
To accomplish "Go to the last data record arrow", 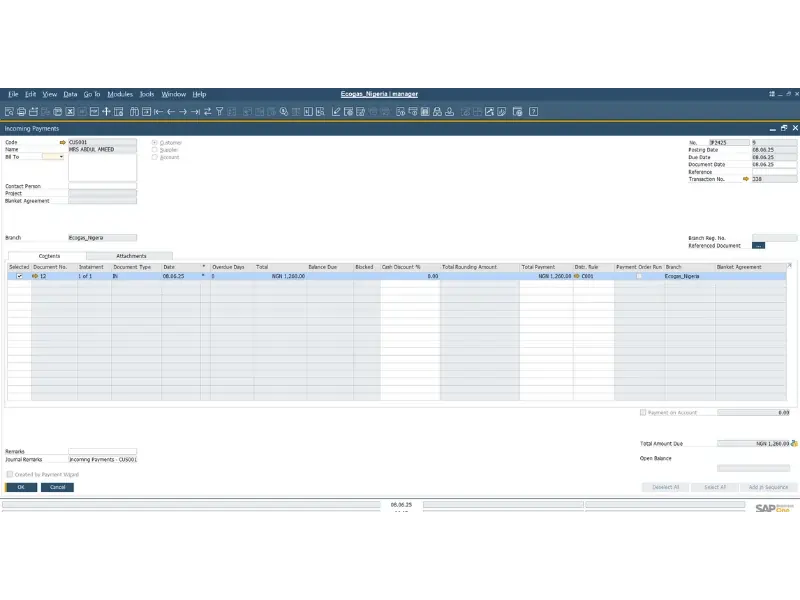I will click(x=195, y=111).
